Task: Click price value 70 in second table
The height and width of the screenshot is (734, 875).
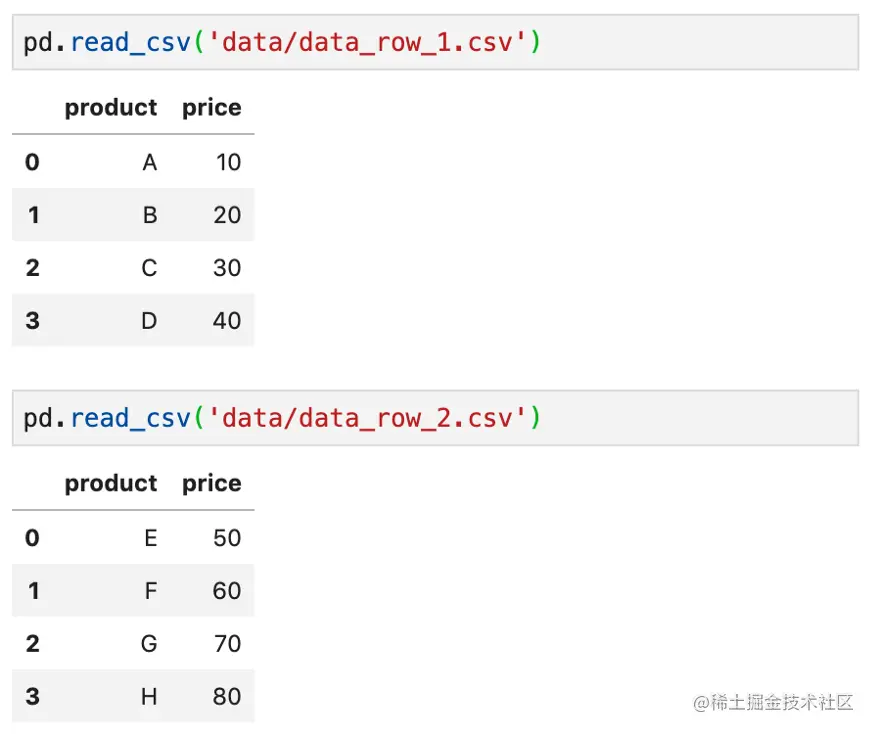Action: (227, 644)
